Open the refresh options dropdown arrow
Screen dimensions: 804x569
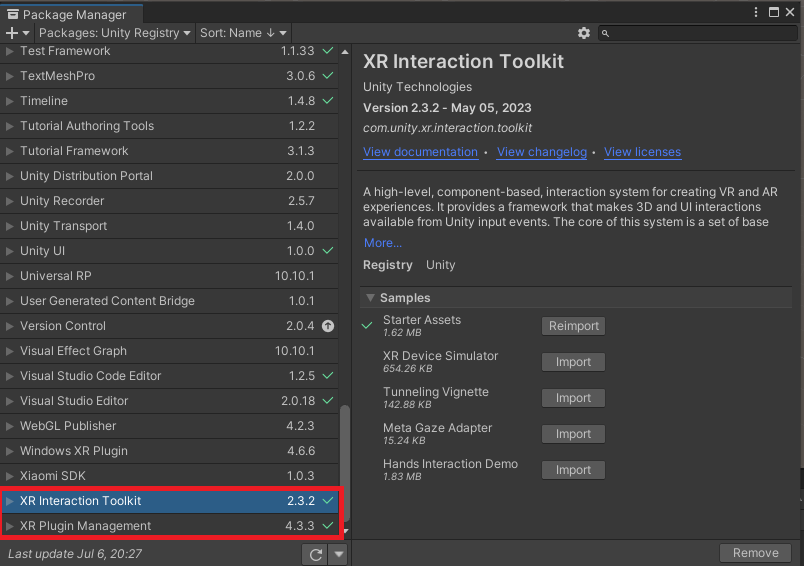338,554
